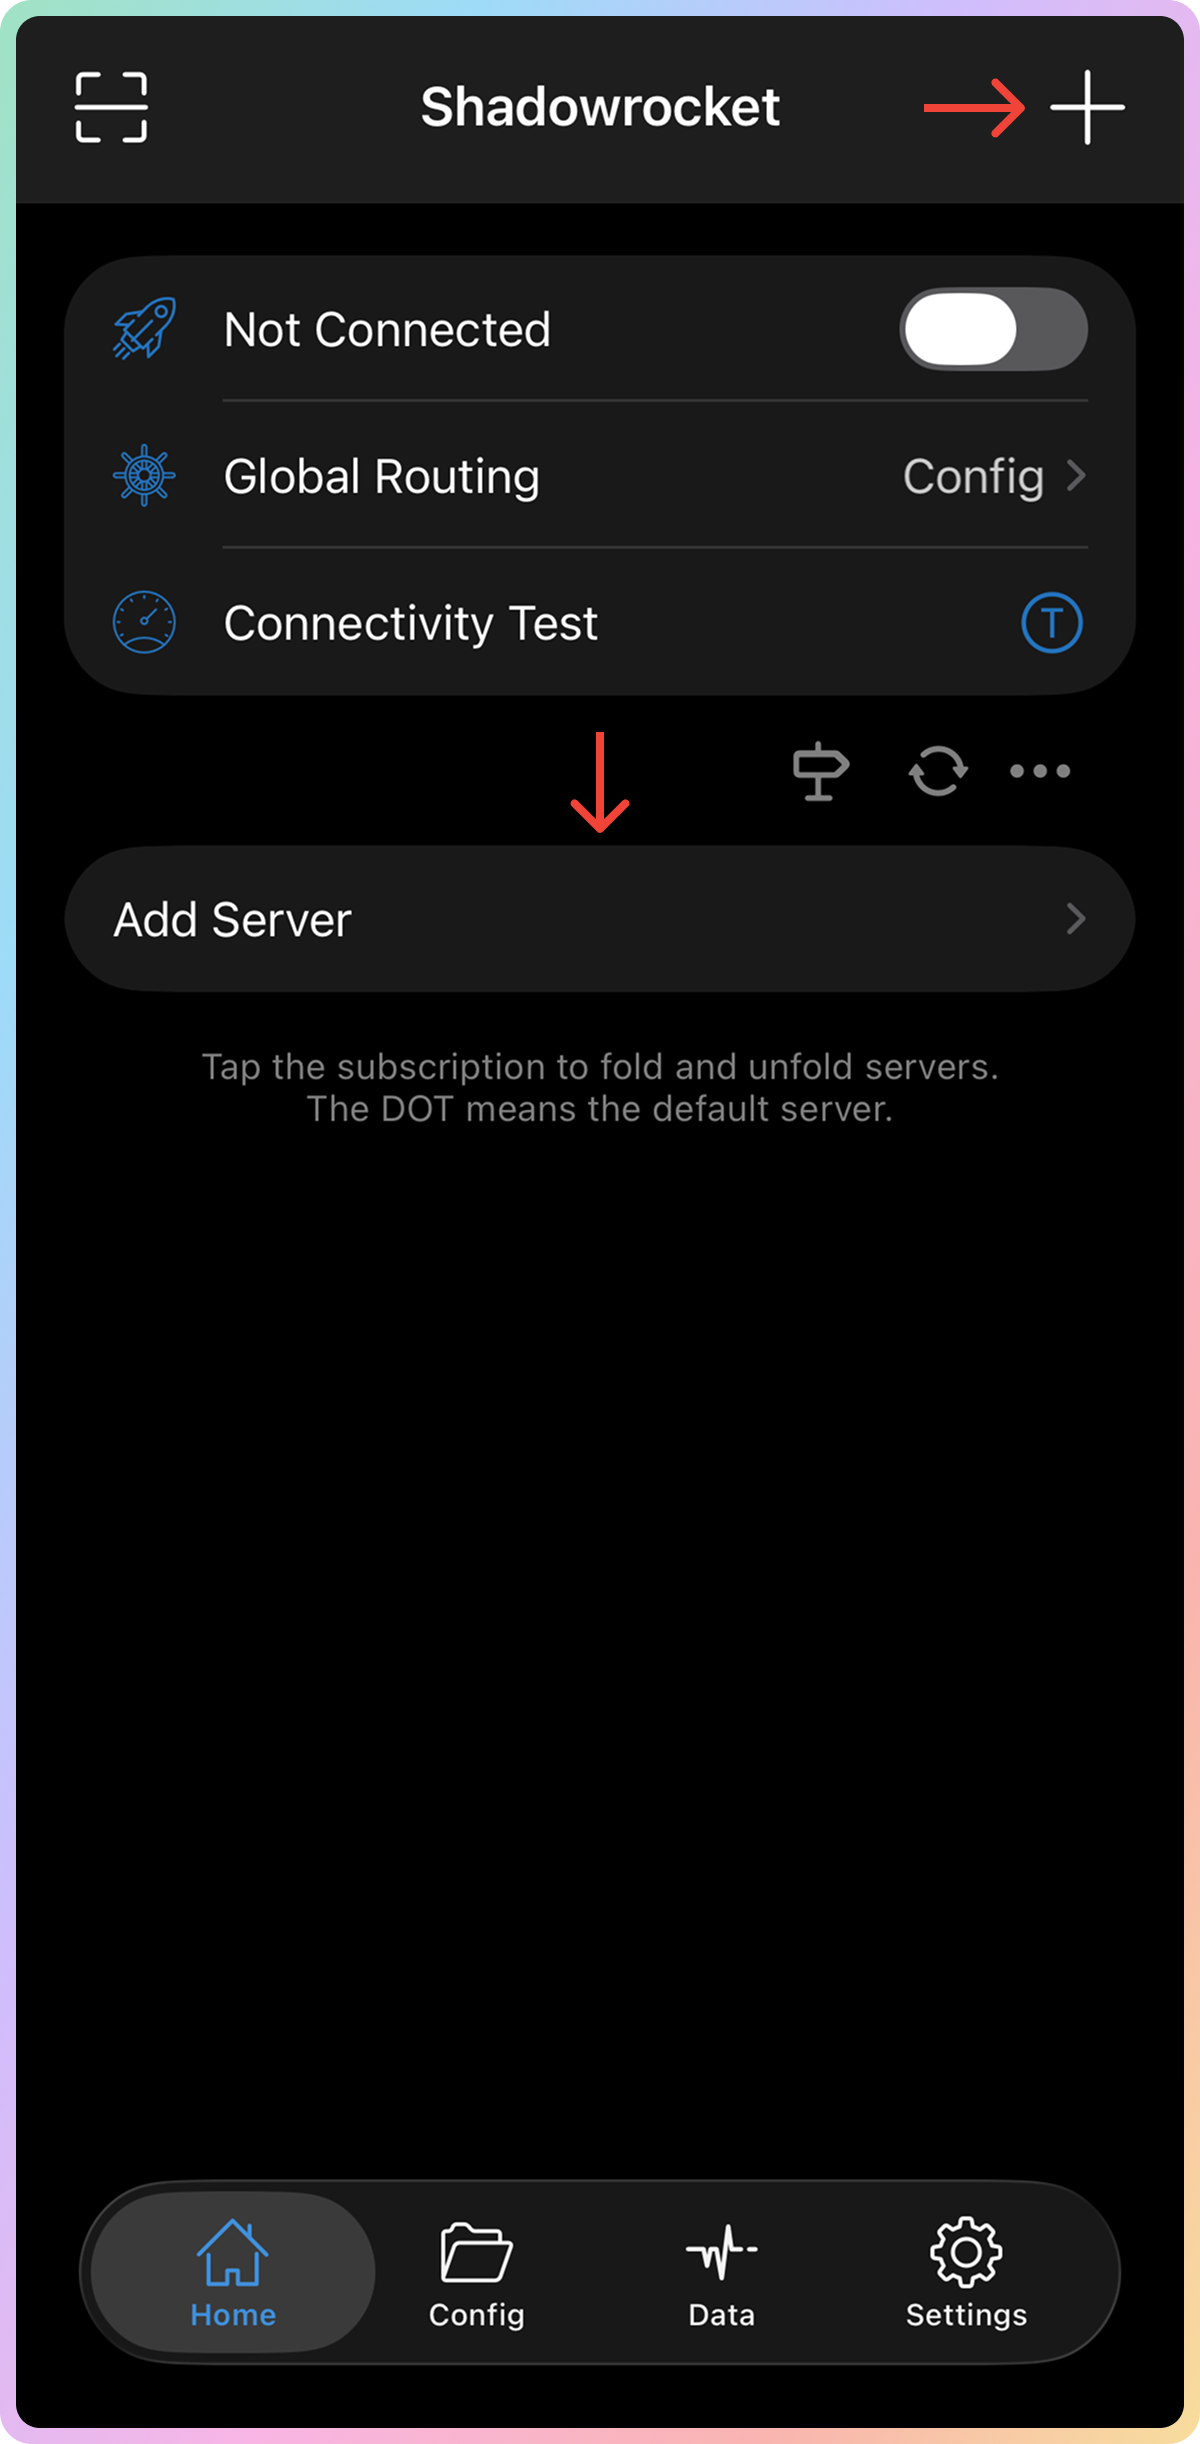Screen dimensions: 1200x2444
Task: Go to the Home tab
Action: click(x=233, y=2272)
